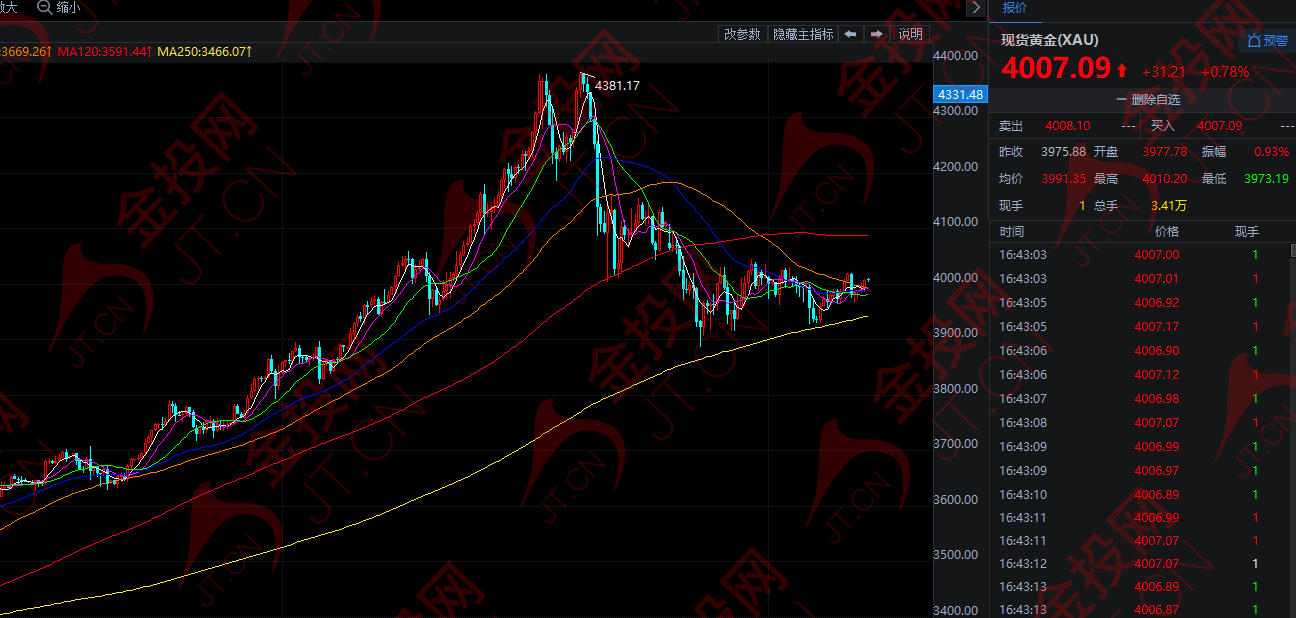Click 删除自选 to remove from watchlist
This screenshot has height=618, width=1296.
tap(1148, 100)
